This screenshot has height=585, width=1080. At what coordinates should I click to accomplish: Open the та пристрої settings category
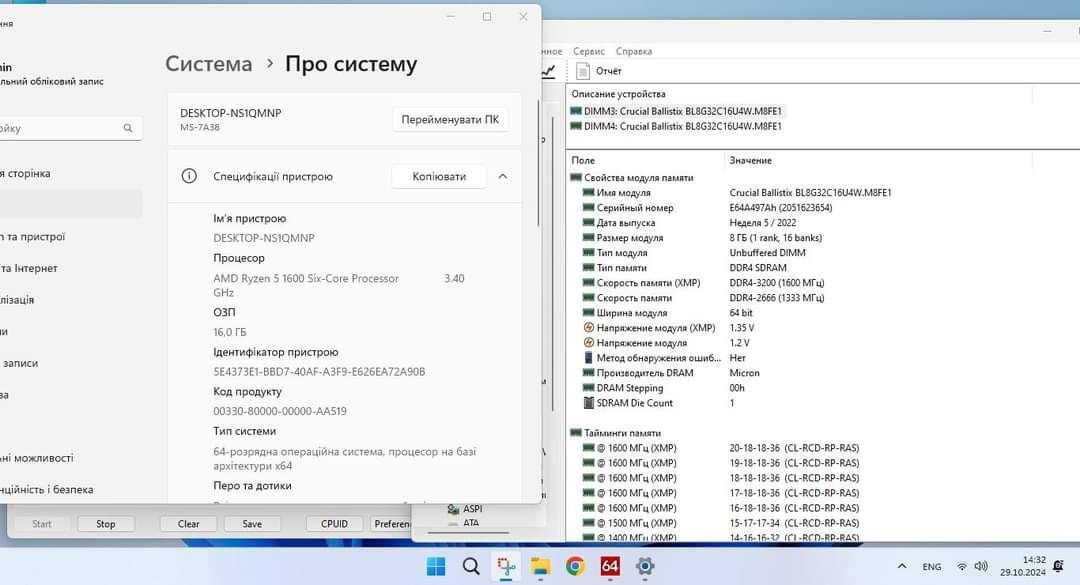tap(32, 237)
